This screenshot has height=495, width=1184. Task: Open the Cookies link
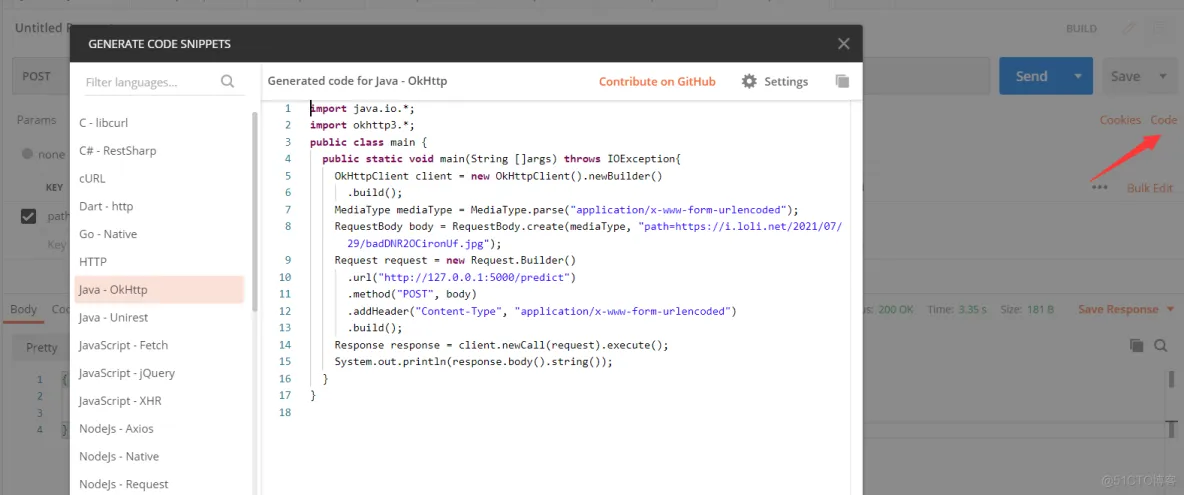tap(1120, 120)
